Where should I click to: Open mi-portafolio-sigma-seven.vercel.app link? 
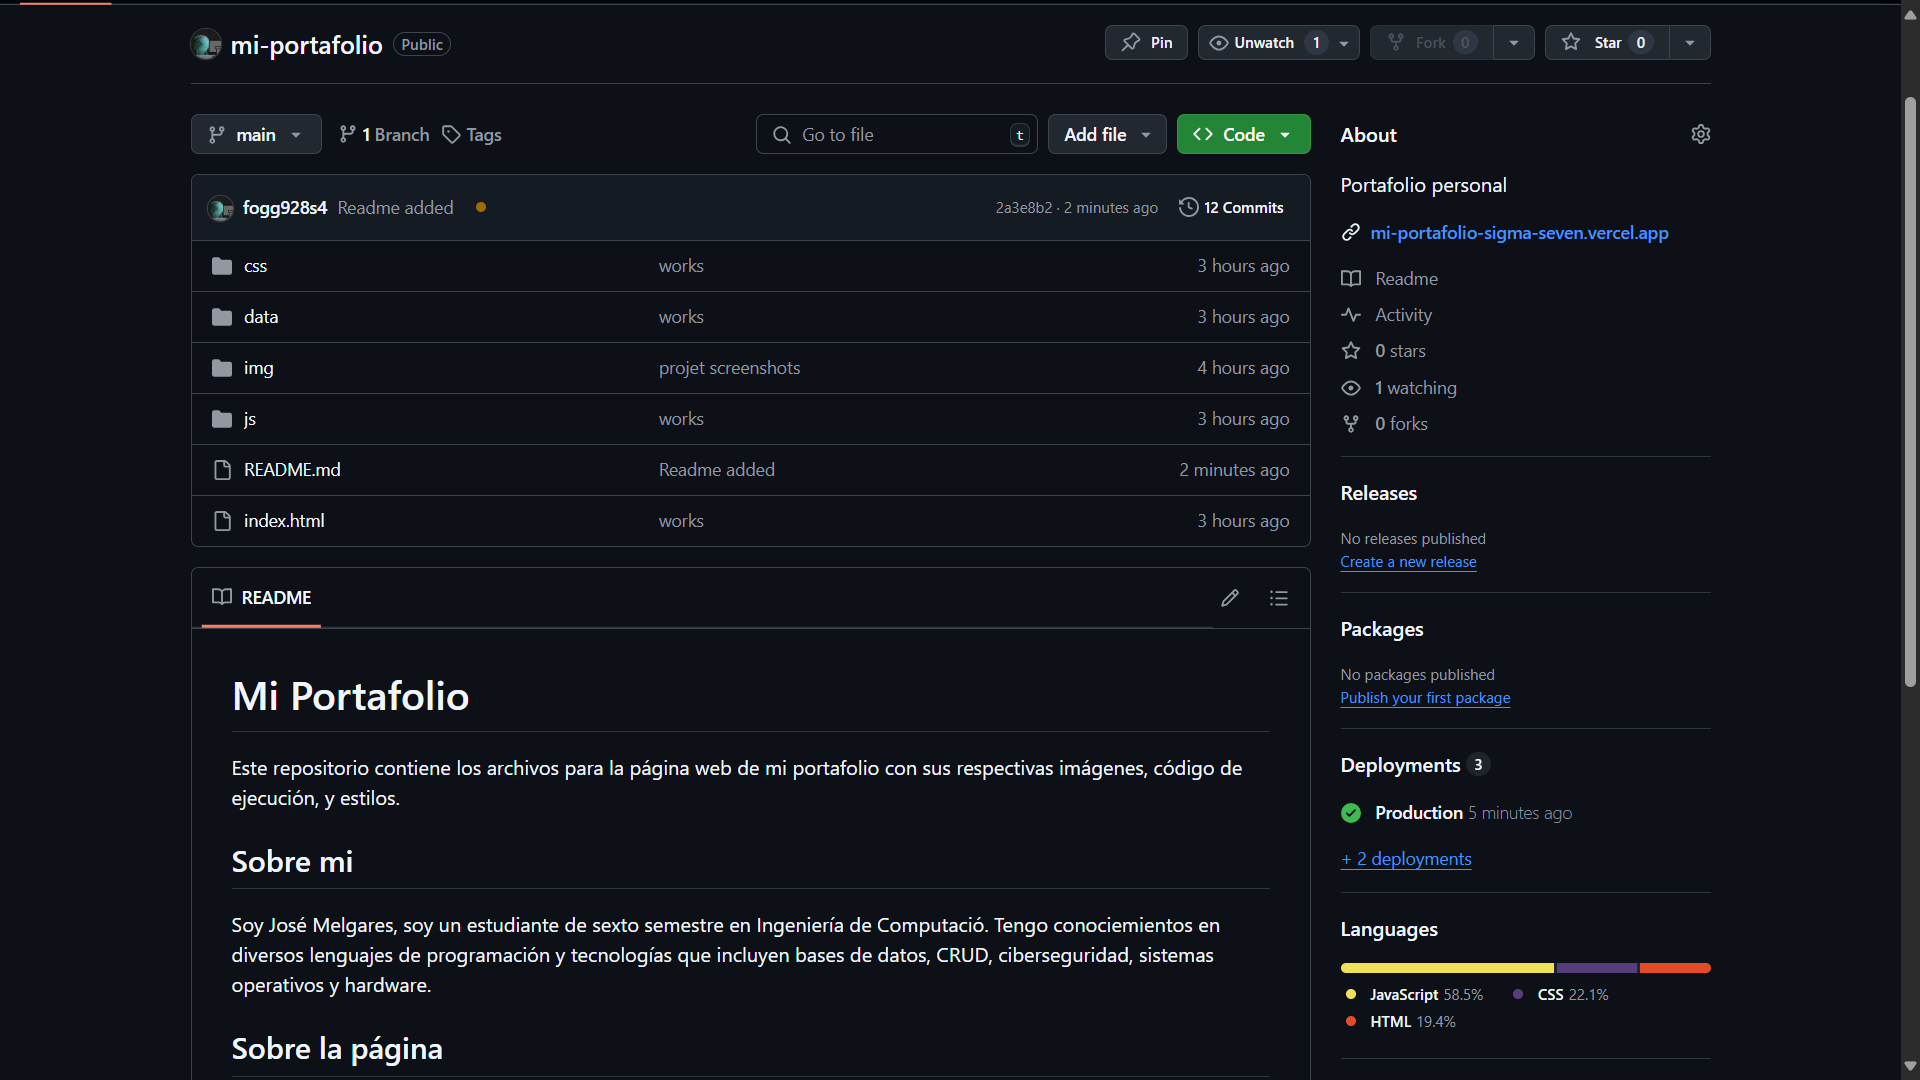1518,233
